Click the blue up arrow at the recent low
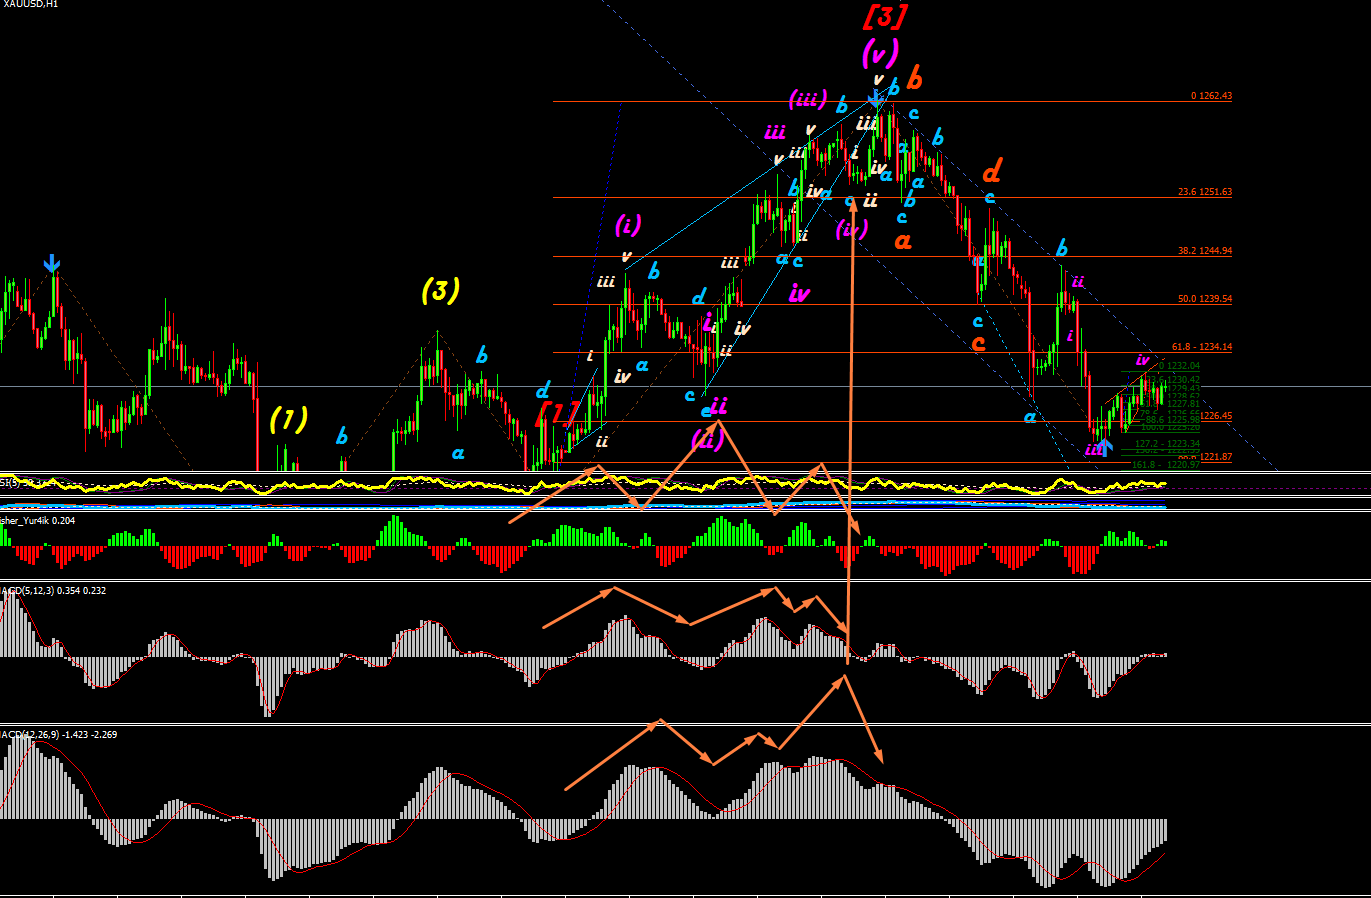 click(x=1105, y=446)
